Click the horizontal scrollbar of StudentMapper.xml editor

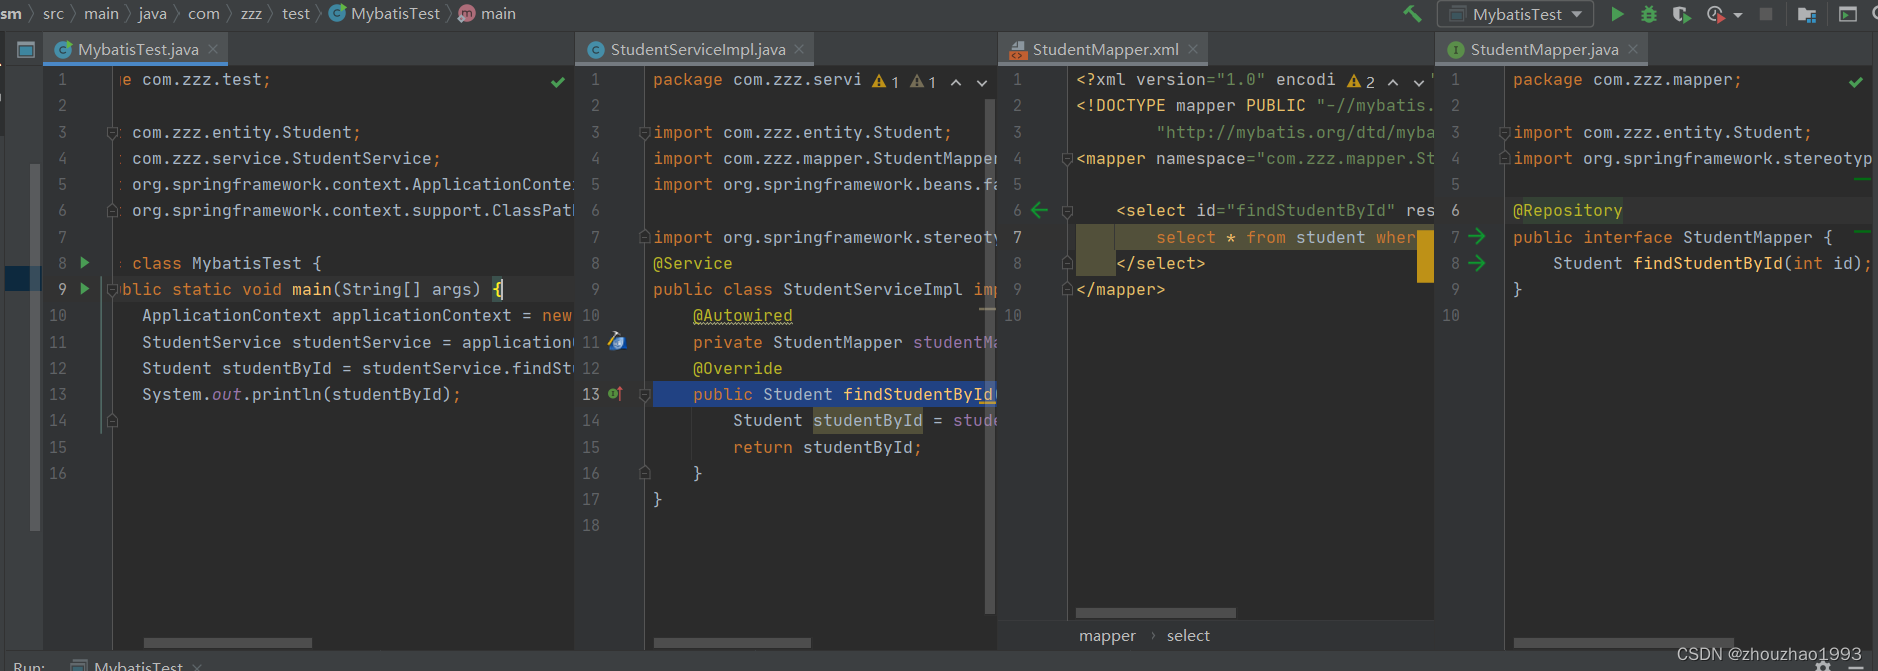[x=1156, y=613]
